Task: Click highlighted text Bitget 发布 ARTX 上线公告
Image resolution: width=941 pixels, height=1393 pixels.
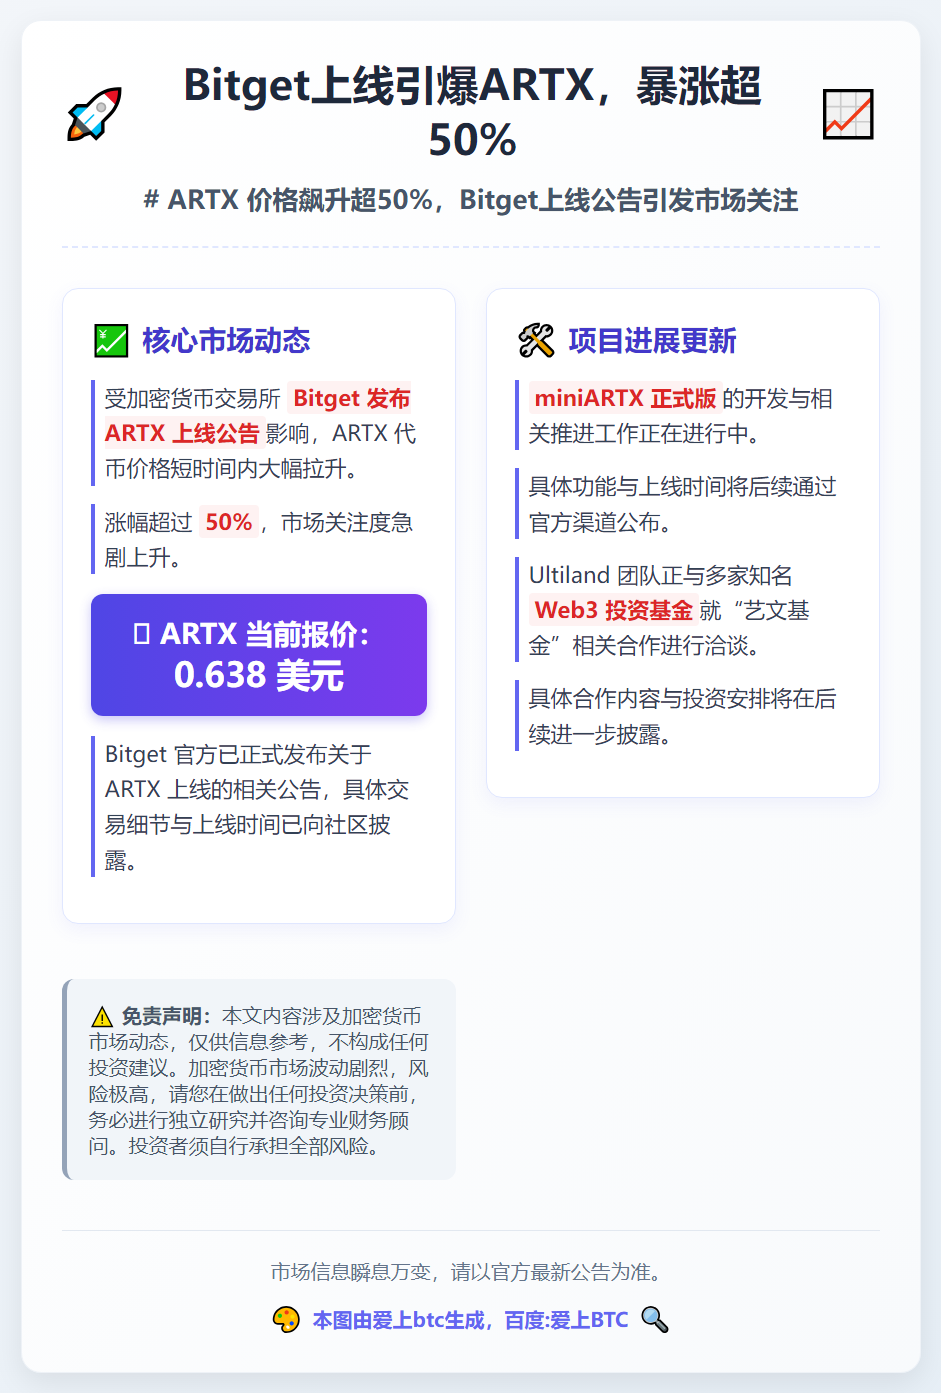Action: [258, 416]
